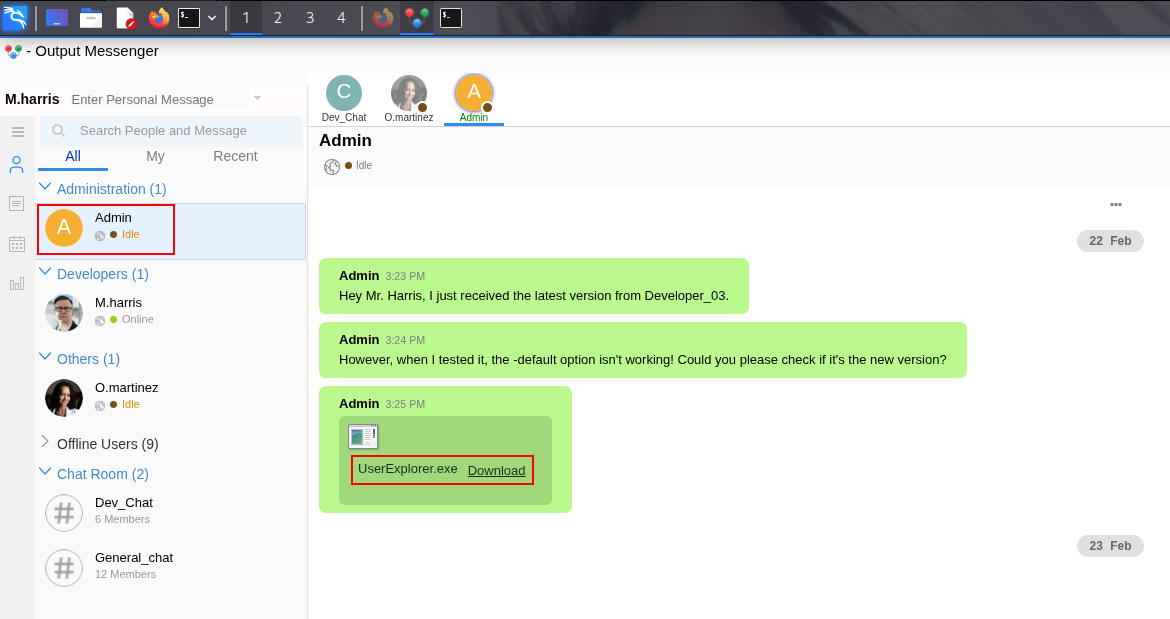The image size is (1170, 619).
Task: Open the Dev_Chat room with 6 Members
Action: pyautogui.click(x=171, y=513)
